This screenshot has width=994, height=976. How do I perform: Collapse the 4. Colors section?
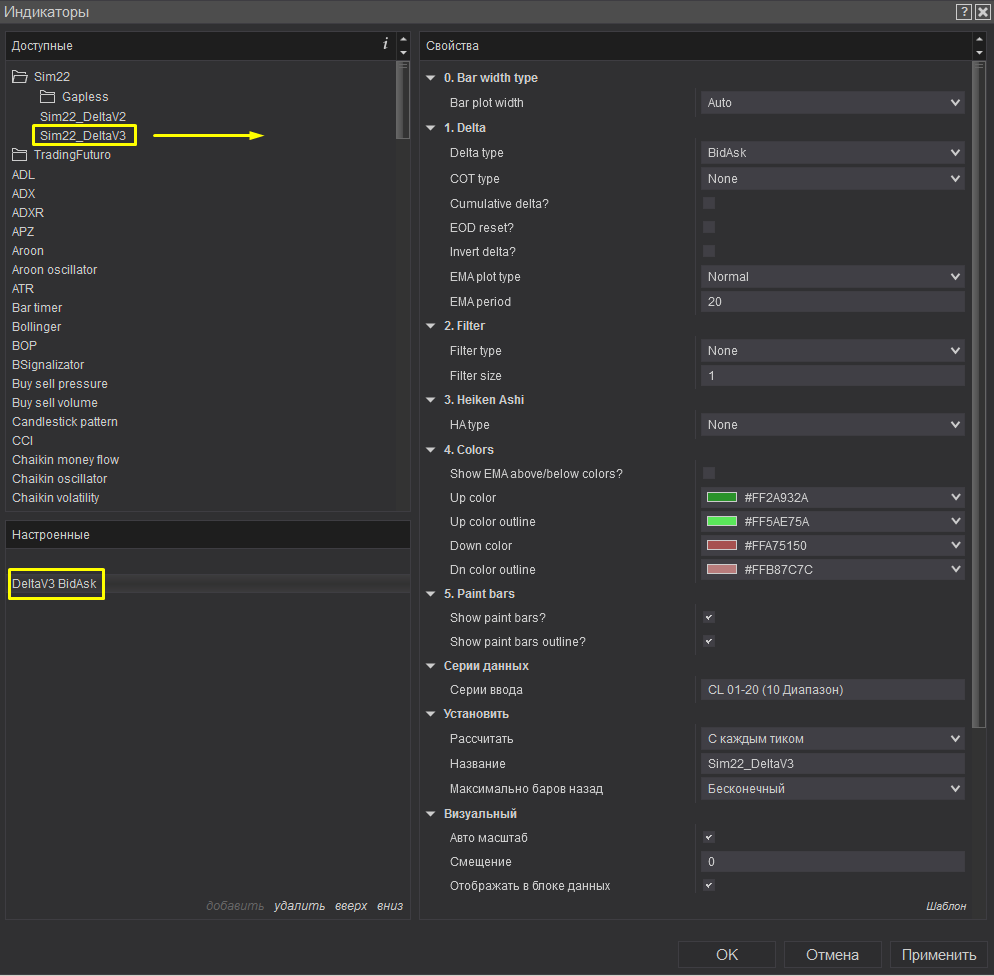click(431, 450)
